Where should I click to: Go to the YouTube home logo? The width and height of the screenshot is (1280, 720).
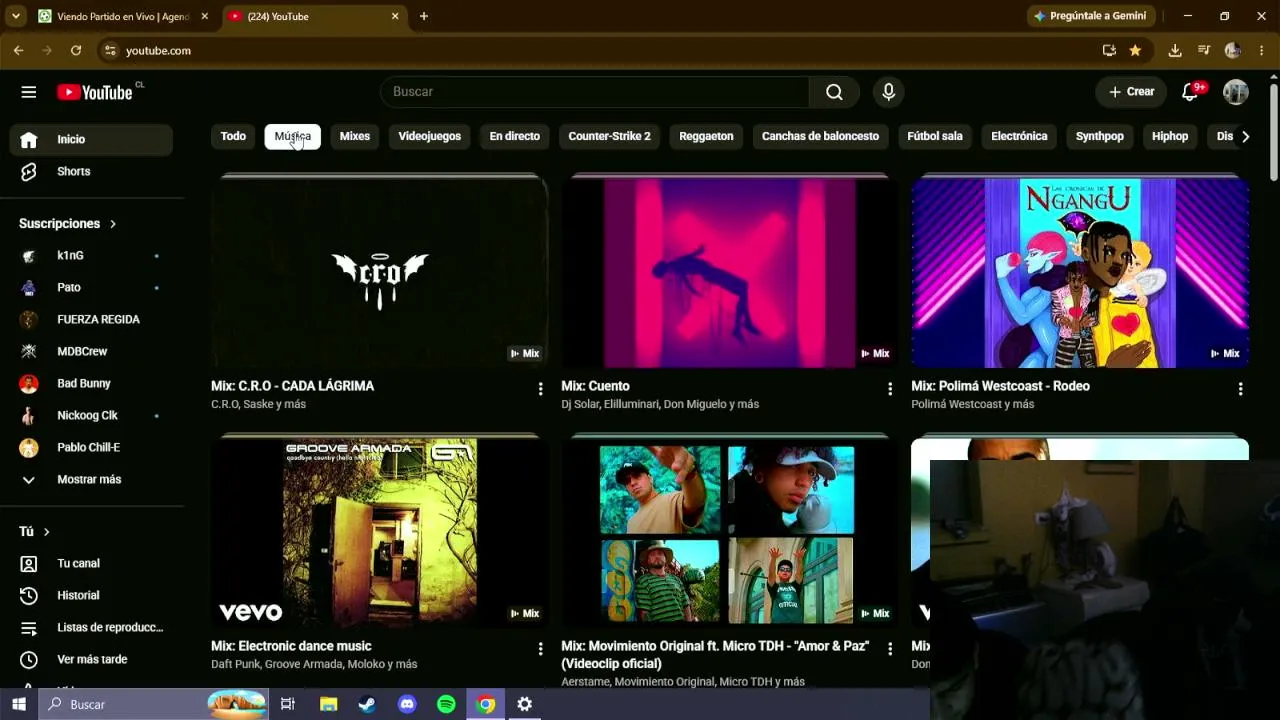(95, 92)
